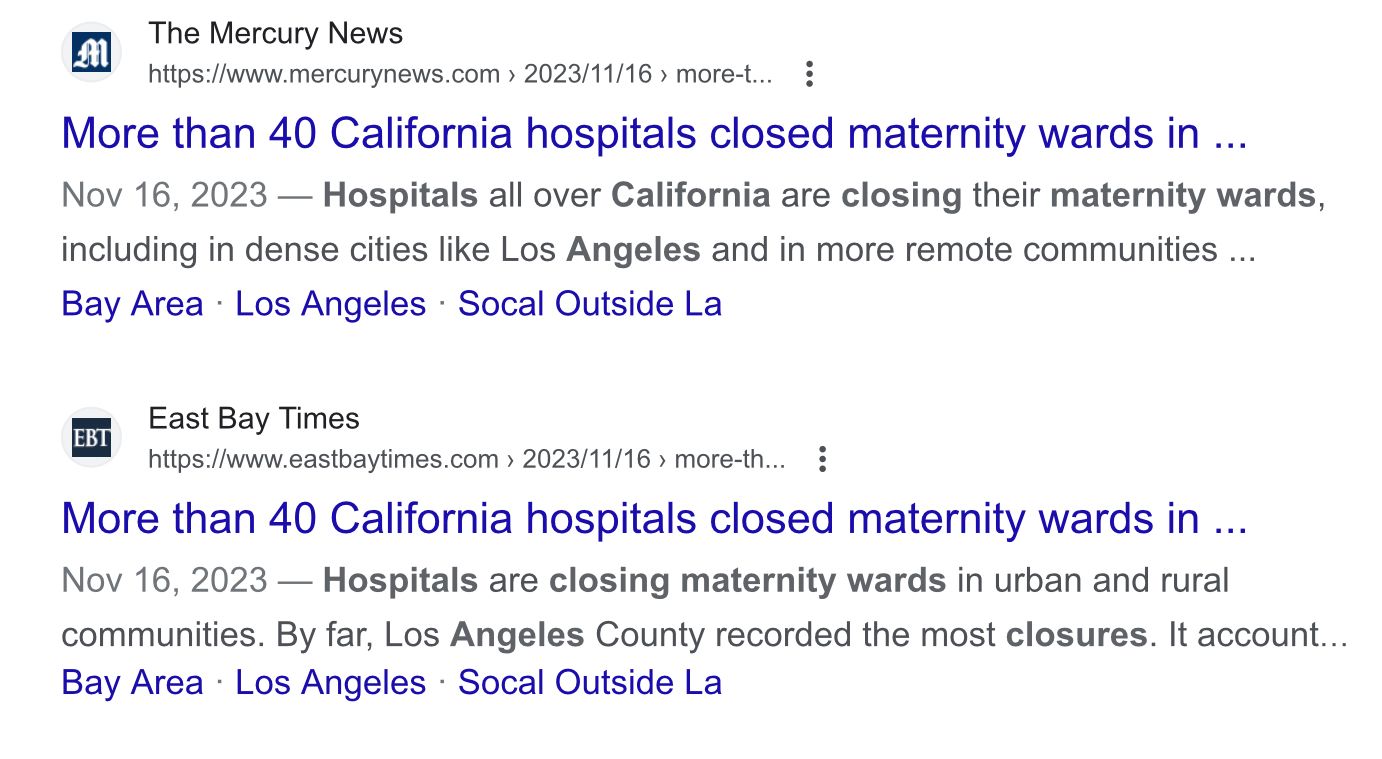
Task: Click the mercurynews.com URL breadcrumb
Action: (460, 74)
